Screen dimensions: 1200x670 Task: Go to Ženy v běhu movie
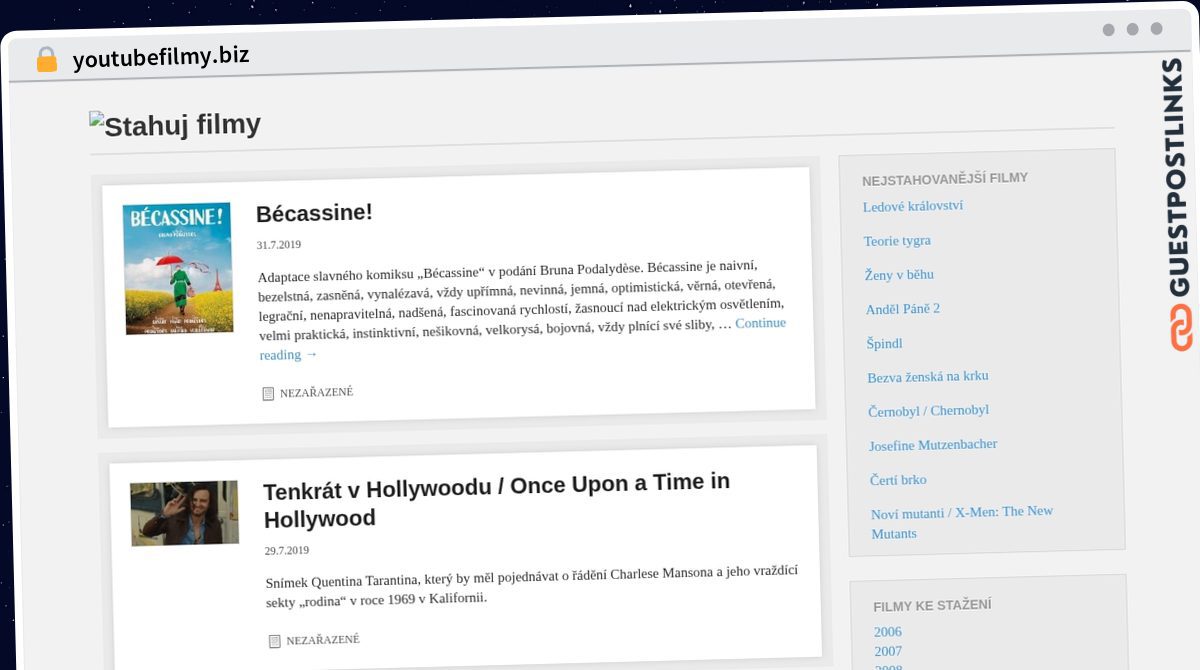(899, 274)
